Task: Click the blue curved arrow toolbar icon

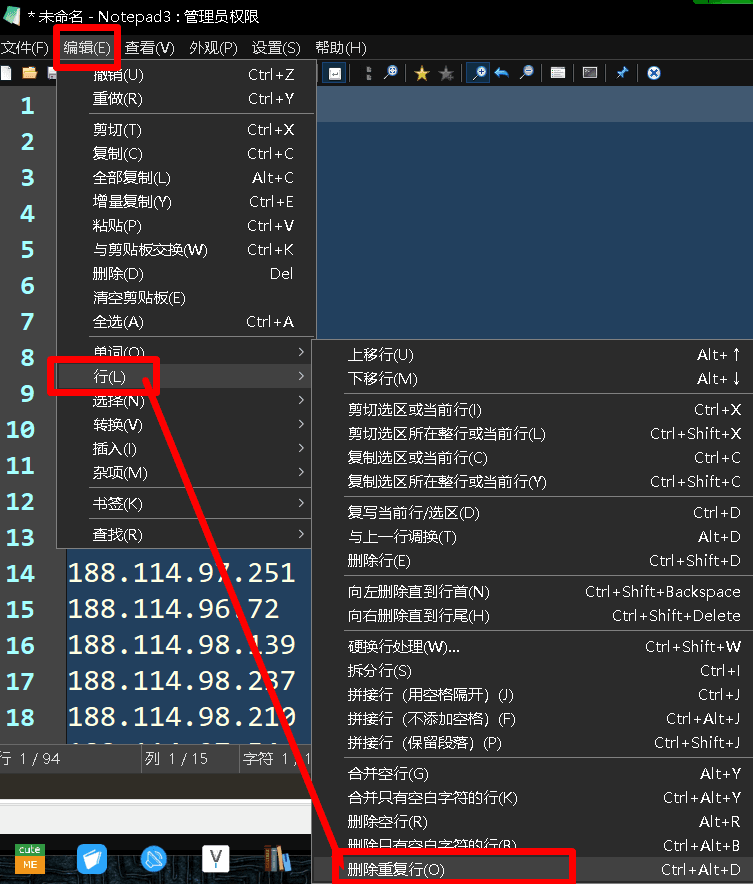Action: tap(502, 73)
